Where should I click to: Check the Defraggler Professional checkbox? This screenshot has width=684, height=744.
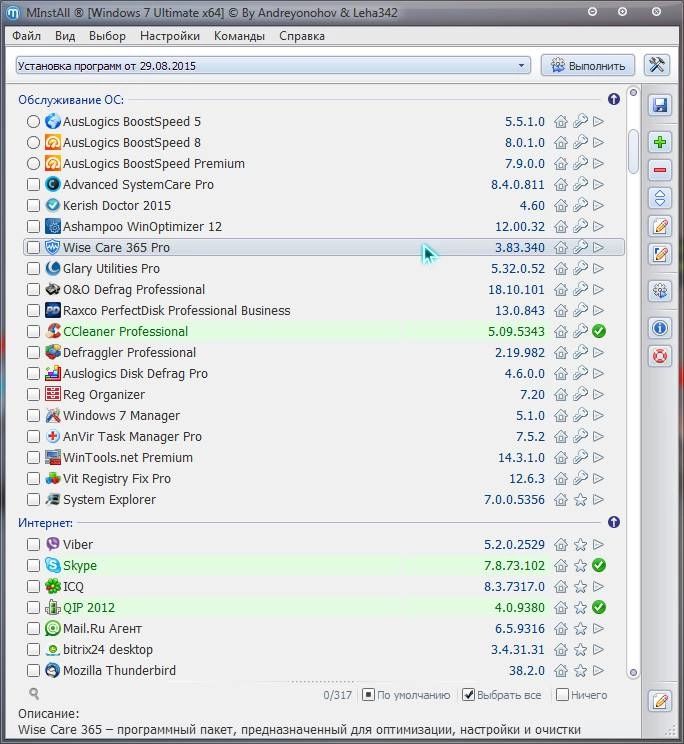tap(33, 353)
